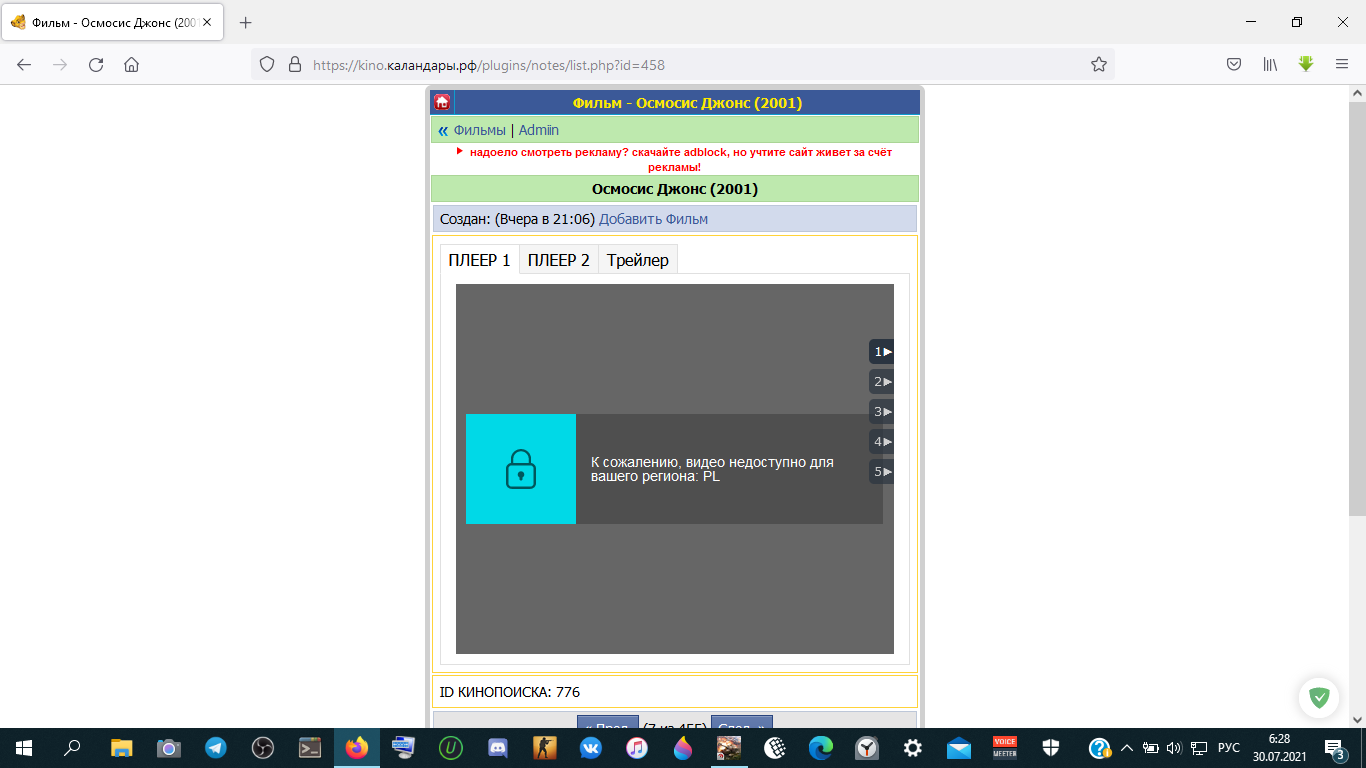Select episode 5 in the player list

(881, 471)
